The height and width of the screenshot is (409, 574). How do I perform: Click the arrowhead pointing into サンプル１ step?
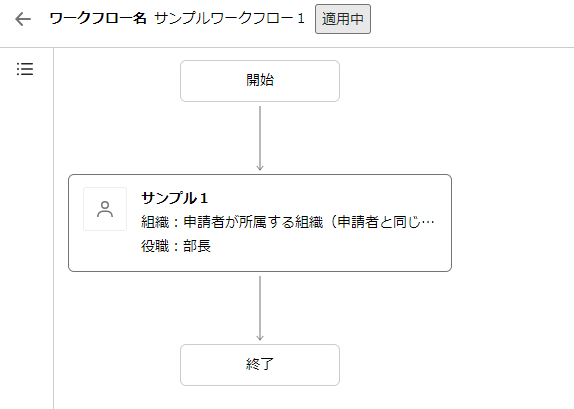click(260, 168)
